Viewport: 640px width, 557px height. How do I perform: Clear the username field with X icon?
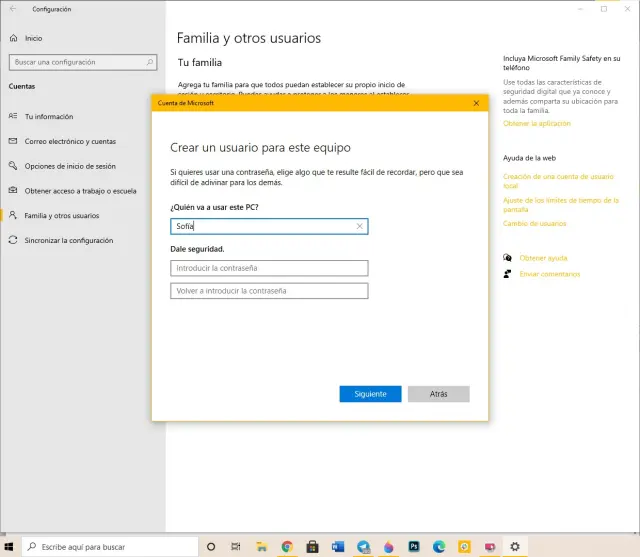point(359,226)
